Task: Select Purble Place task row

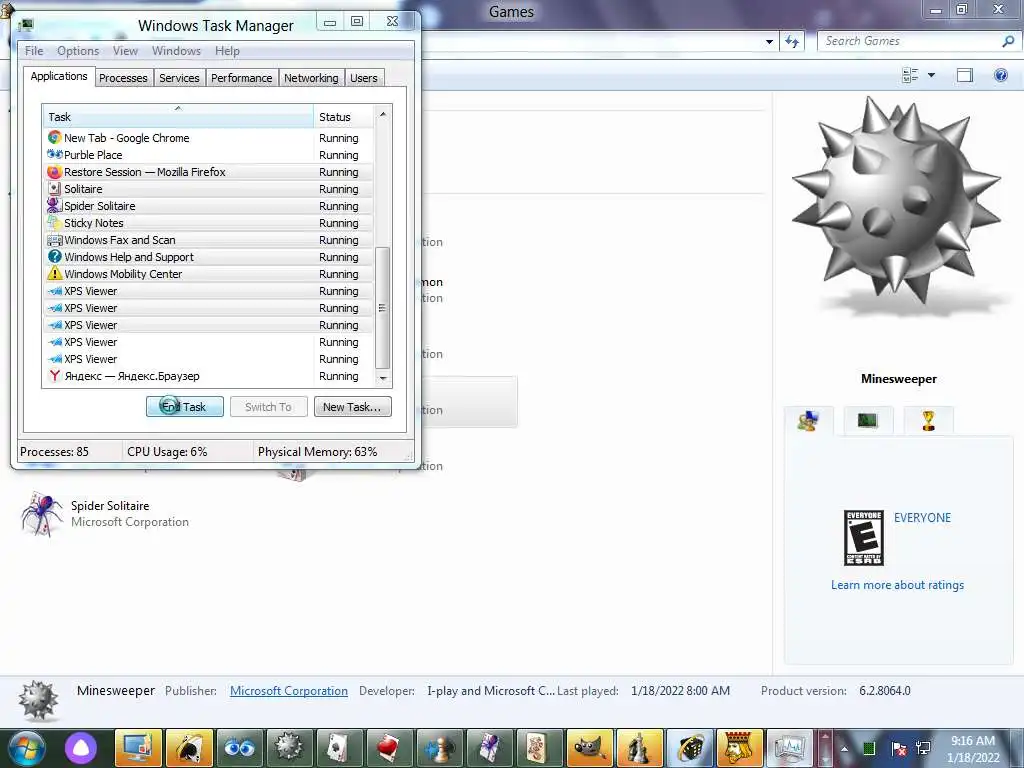Action: (208, 155)
